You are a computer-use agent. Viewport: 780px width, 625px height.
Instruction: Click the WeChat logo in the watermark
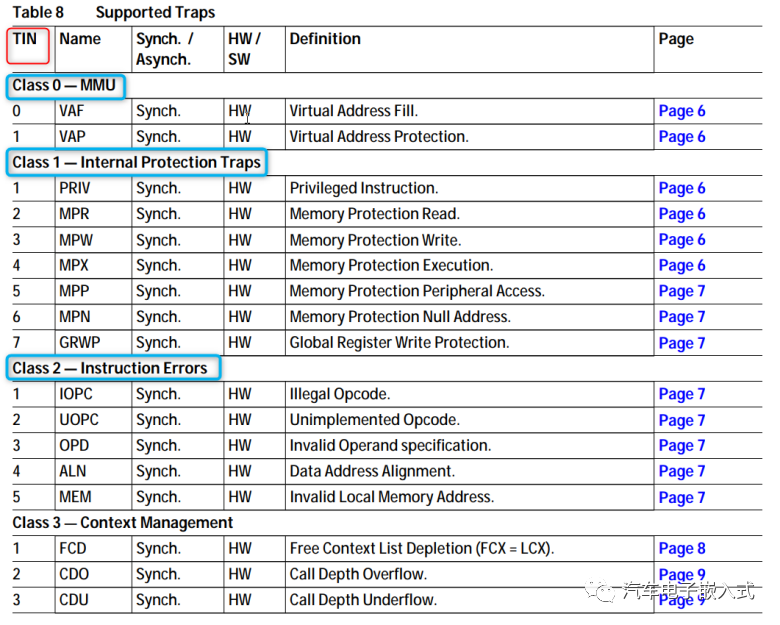(604, 591)
